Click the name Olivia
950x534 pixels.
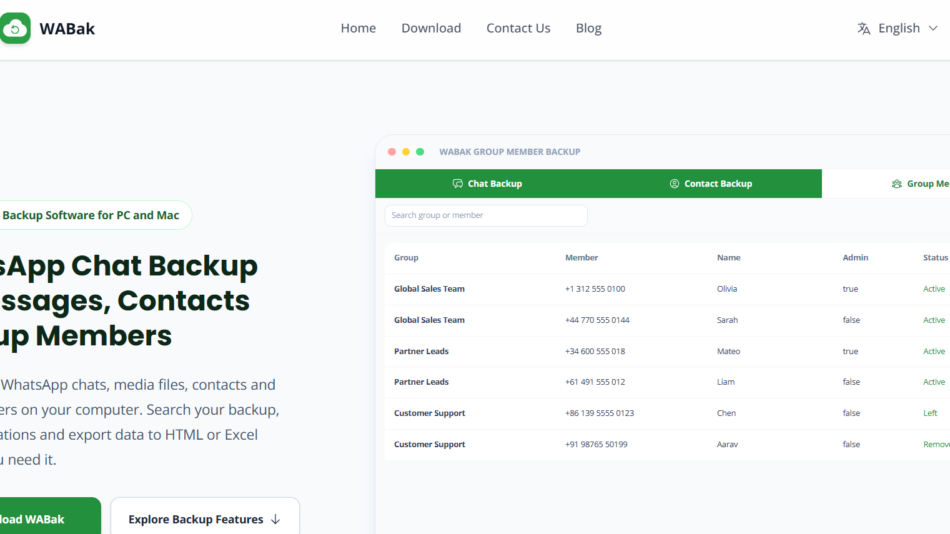[x=727, y=289]
